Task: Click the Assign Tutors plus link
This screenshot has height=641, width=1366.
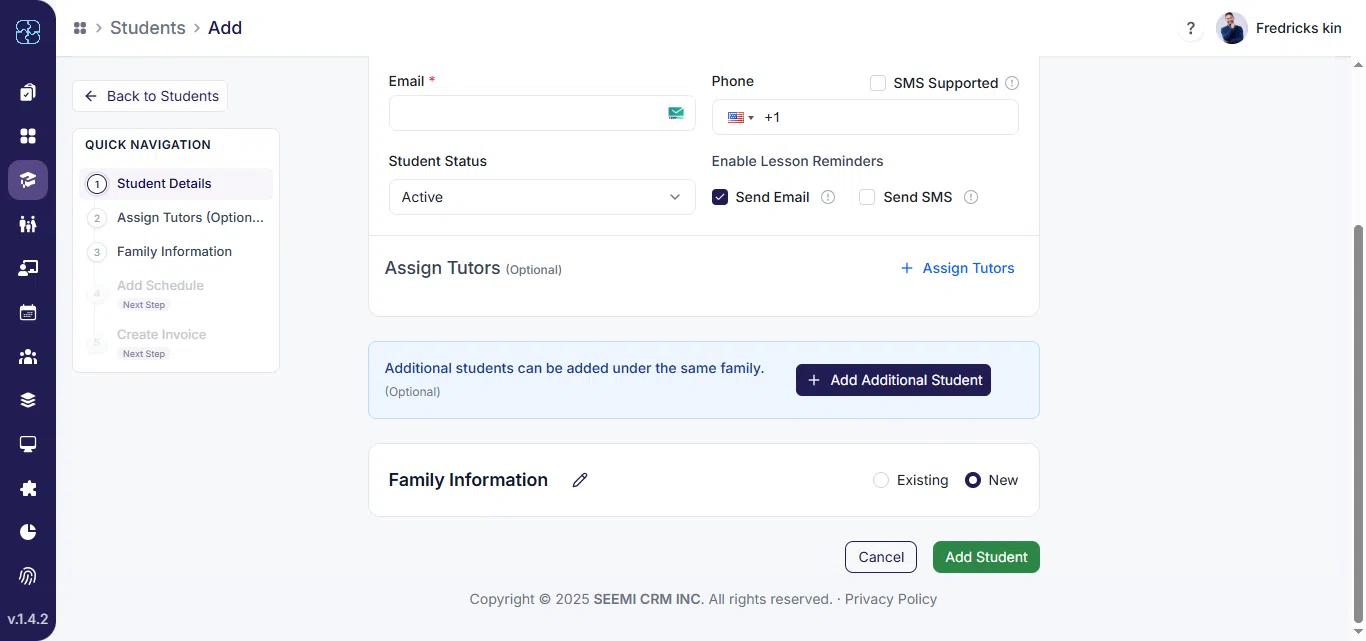Action: click(957, 268)
